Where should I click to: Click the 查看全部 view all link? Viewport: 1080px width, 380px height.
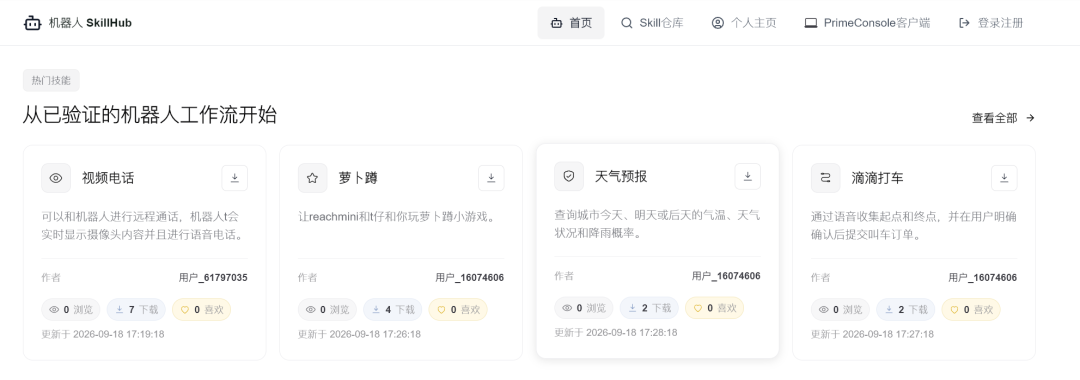1004,118
